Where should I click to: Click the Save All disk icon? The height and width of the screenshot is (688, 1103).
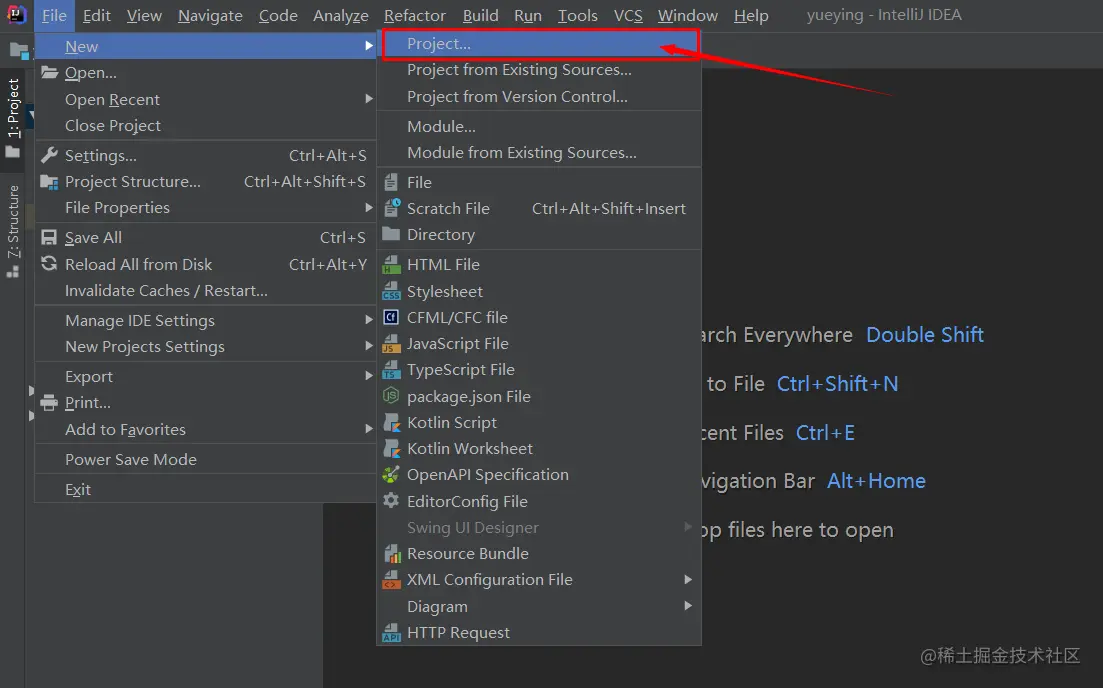[49, 237]
